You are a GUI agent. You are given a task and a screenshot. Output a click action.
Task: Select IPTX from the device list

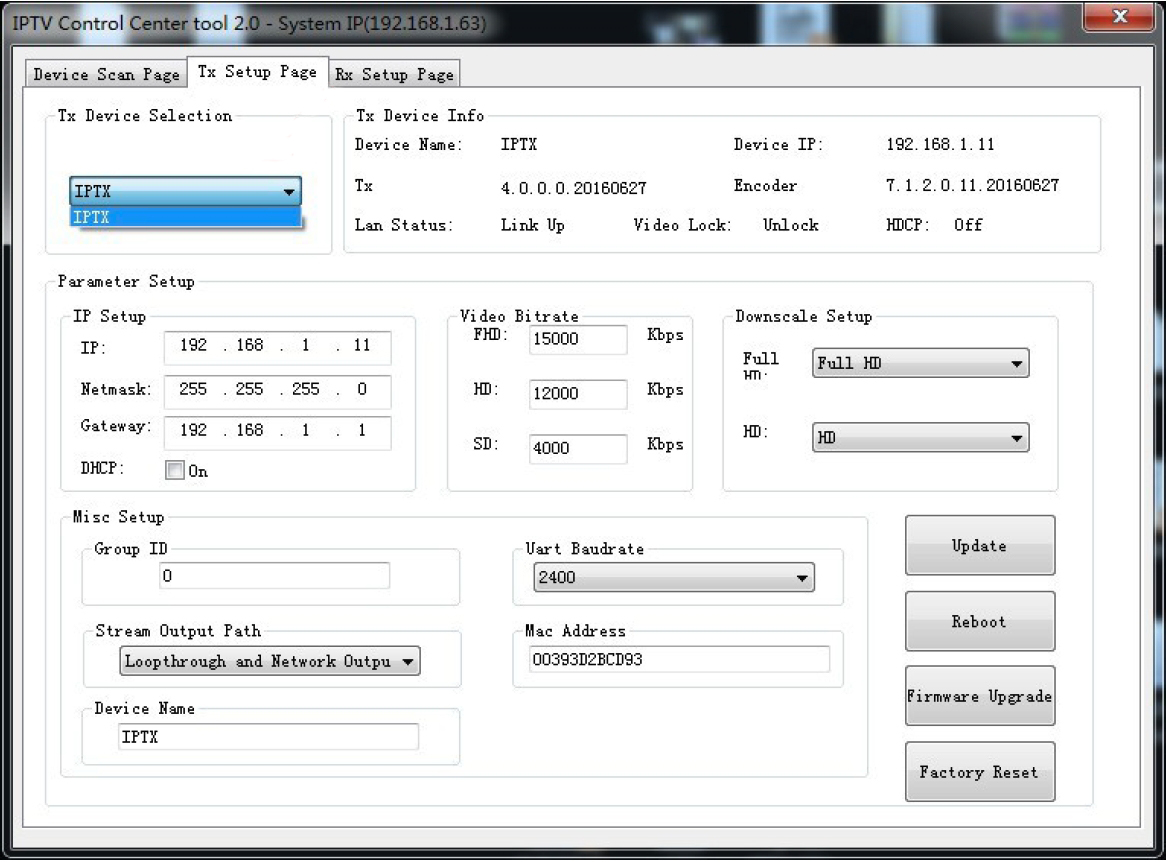pos(185,217)
